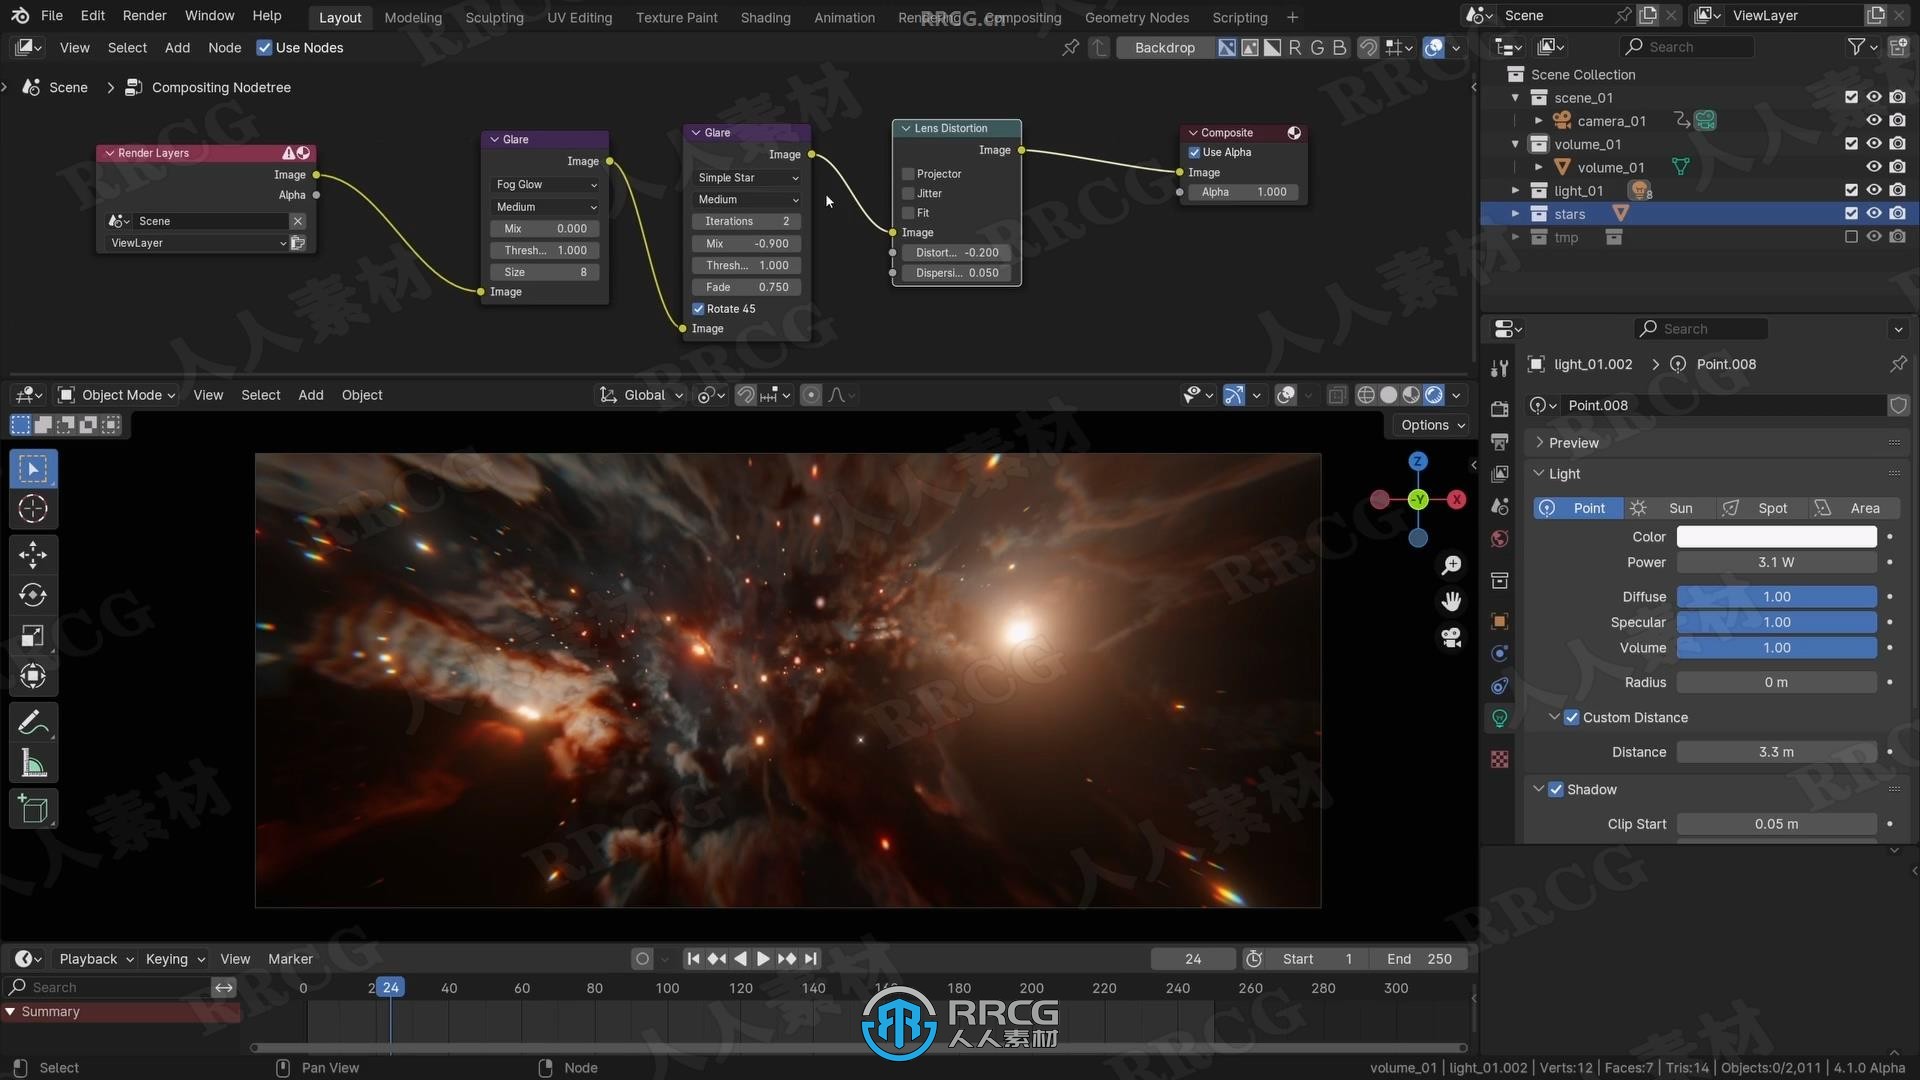
Task: Click frame 24 on the timeline
Action: pyautogui.click(x=390, y=988)
